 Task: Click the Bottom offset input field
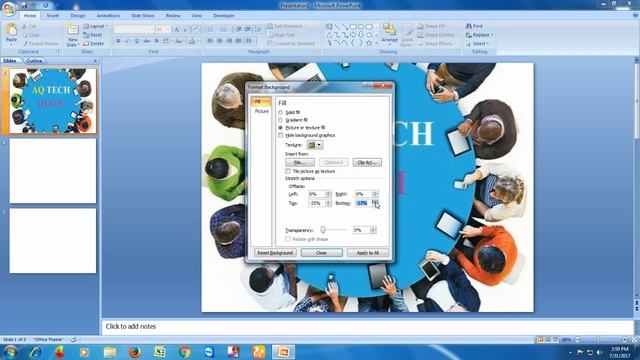(x=363, y=203)
